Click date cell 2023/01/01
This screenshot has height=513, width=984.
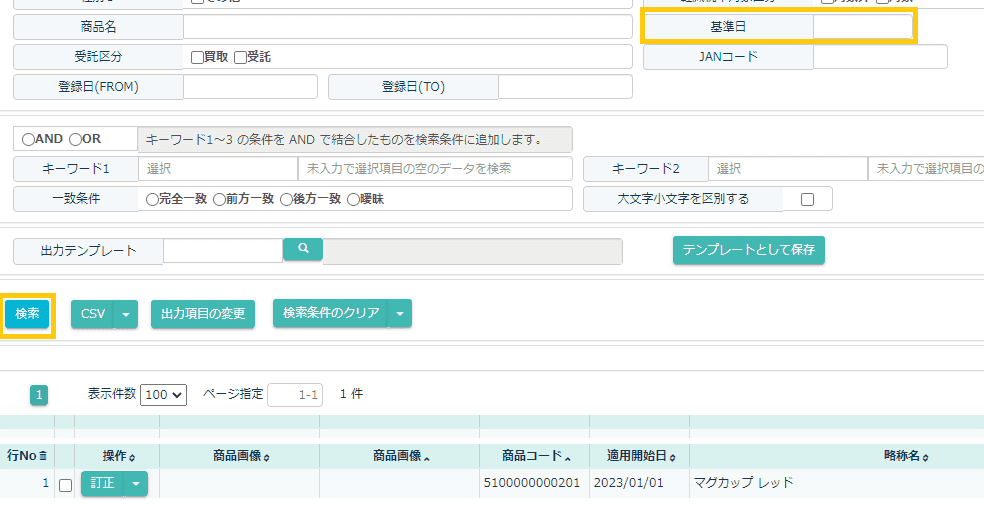pos(628,483)
